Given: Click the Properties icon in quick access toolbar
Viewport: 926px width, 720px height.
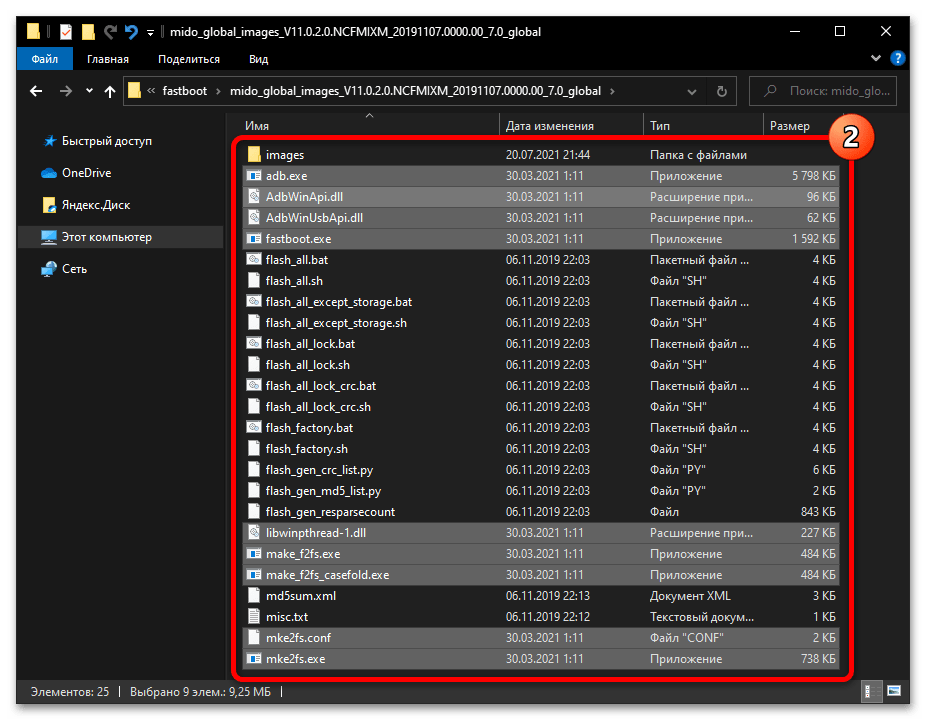Looking at the screenshot, I should (x=66, y=31).
